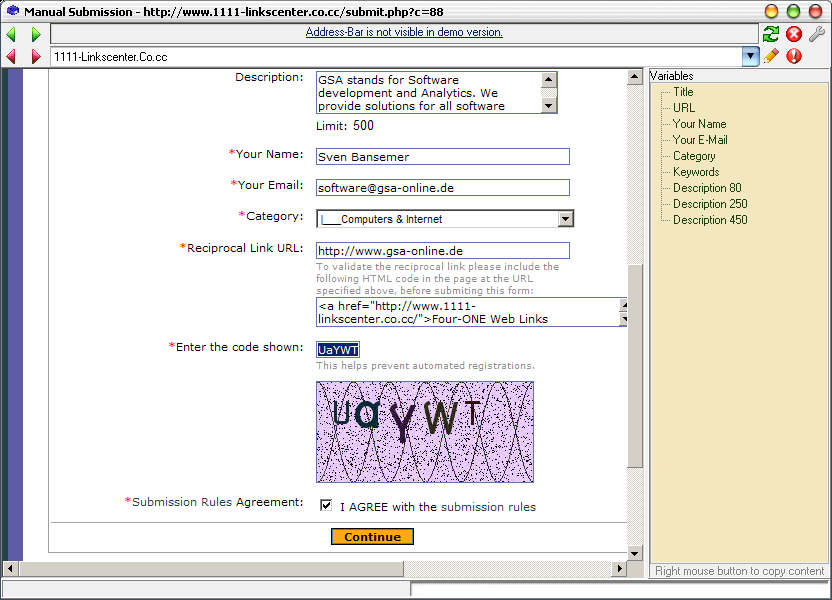Click the application icon in title bar
Viewport: 832px width, 600px height.
pyautogui.click(x=13, y=11)
